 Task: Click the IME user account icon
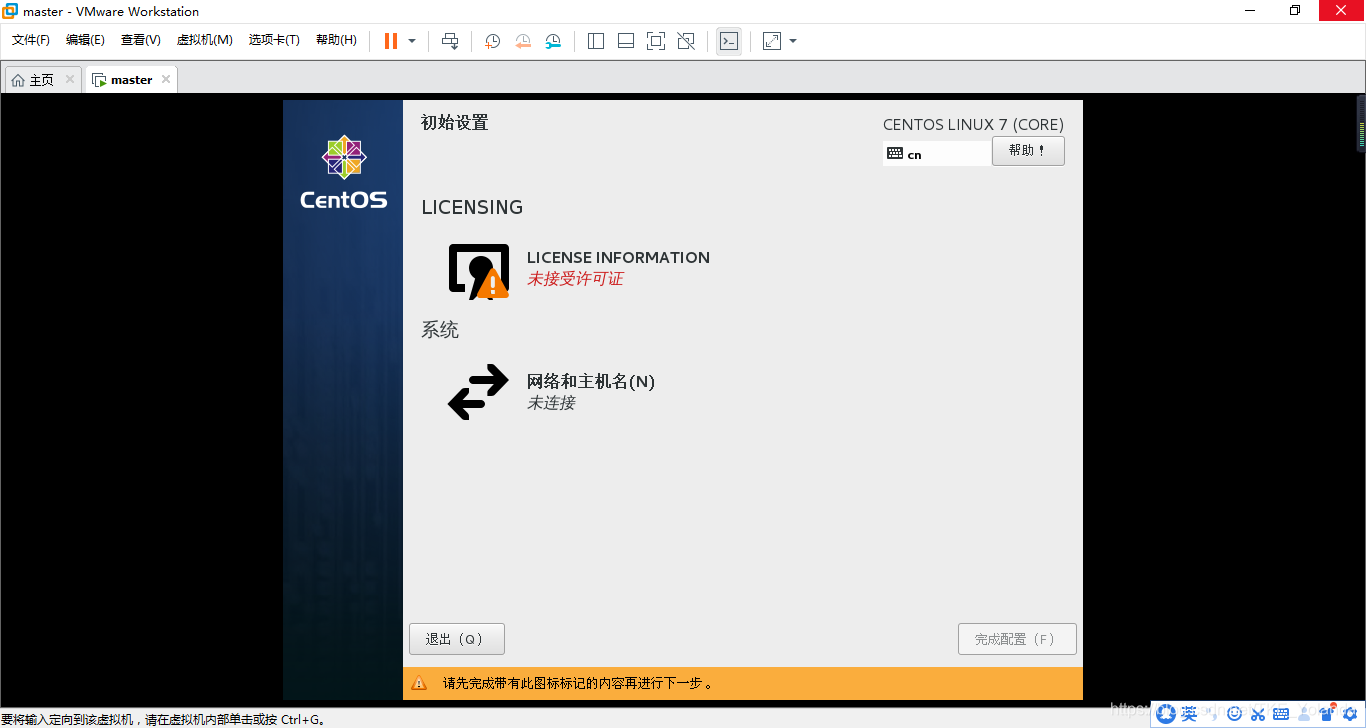point(1304,714)
